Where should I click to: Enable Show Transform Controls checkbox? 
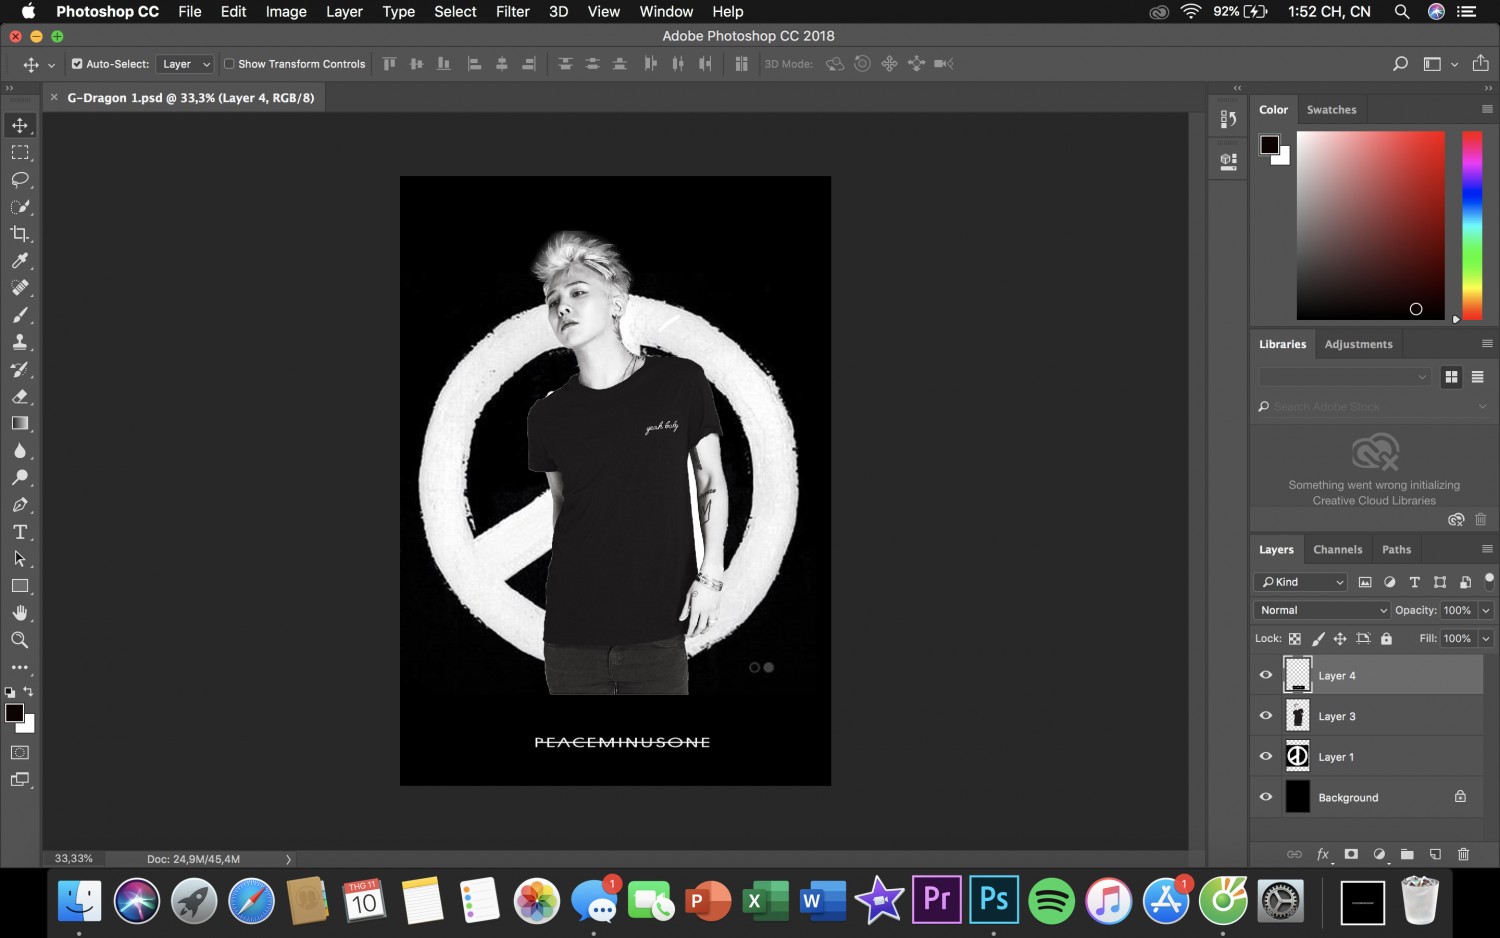tap(229, 64)
